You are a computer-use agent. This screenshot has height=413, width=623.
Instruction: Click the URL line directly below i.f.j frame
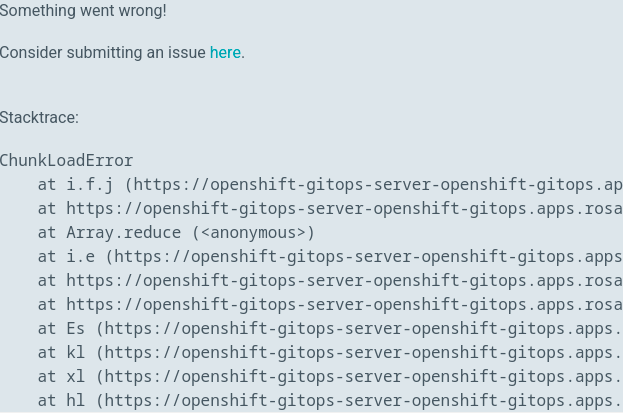tap(344, 208)
